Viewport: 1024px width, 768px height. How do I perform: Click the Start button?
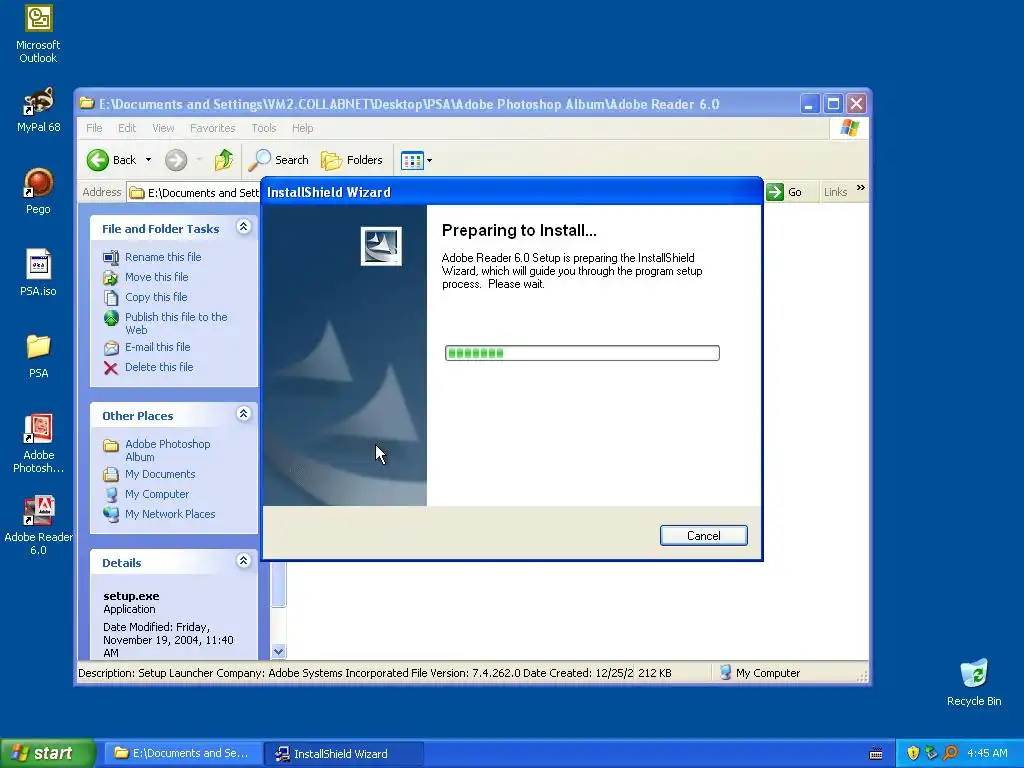click(47, 753)
